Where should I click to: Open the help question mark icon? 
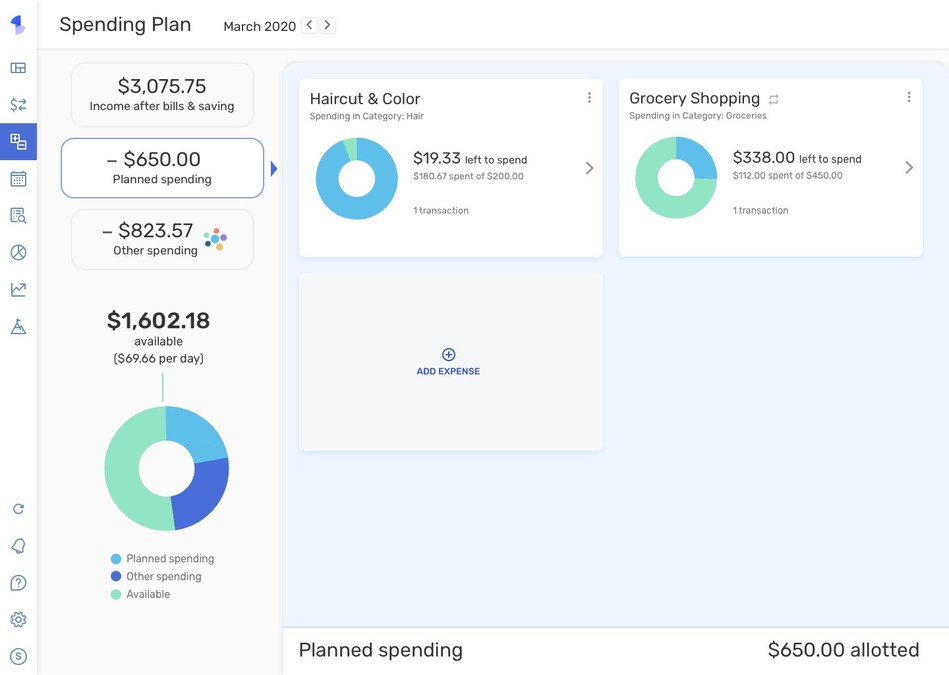coord(18,583)
